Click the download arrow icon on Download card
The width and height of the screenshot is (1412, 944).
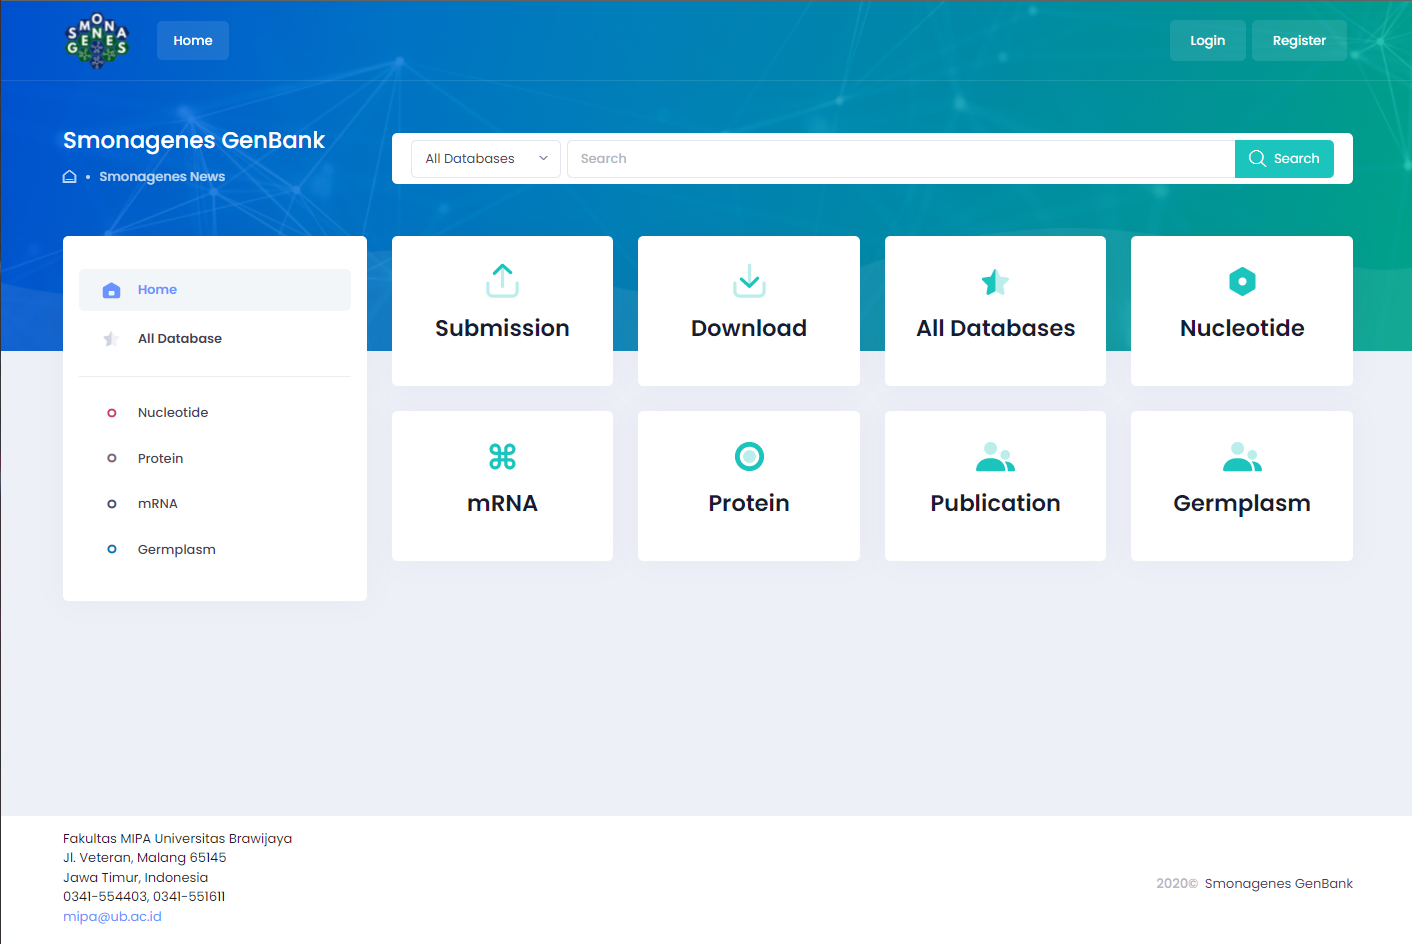click(x=749, y=281)
